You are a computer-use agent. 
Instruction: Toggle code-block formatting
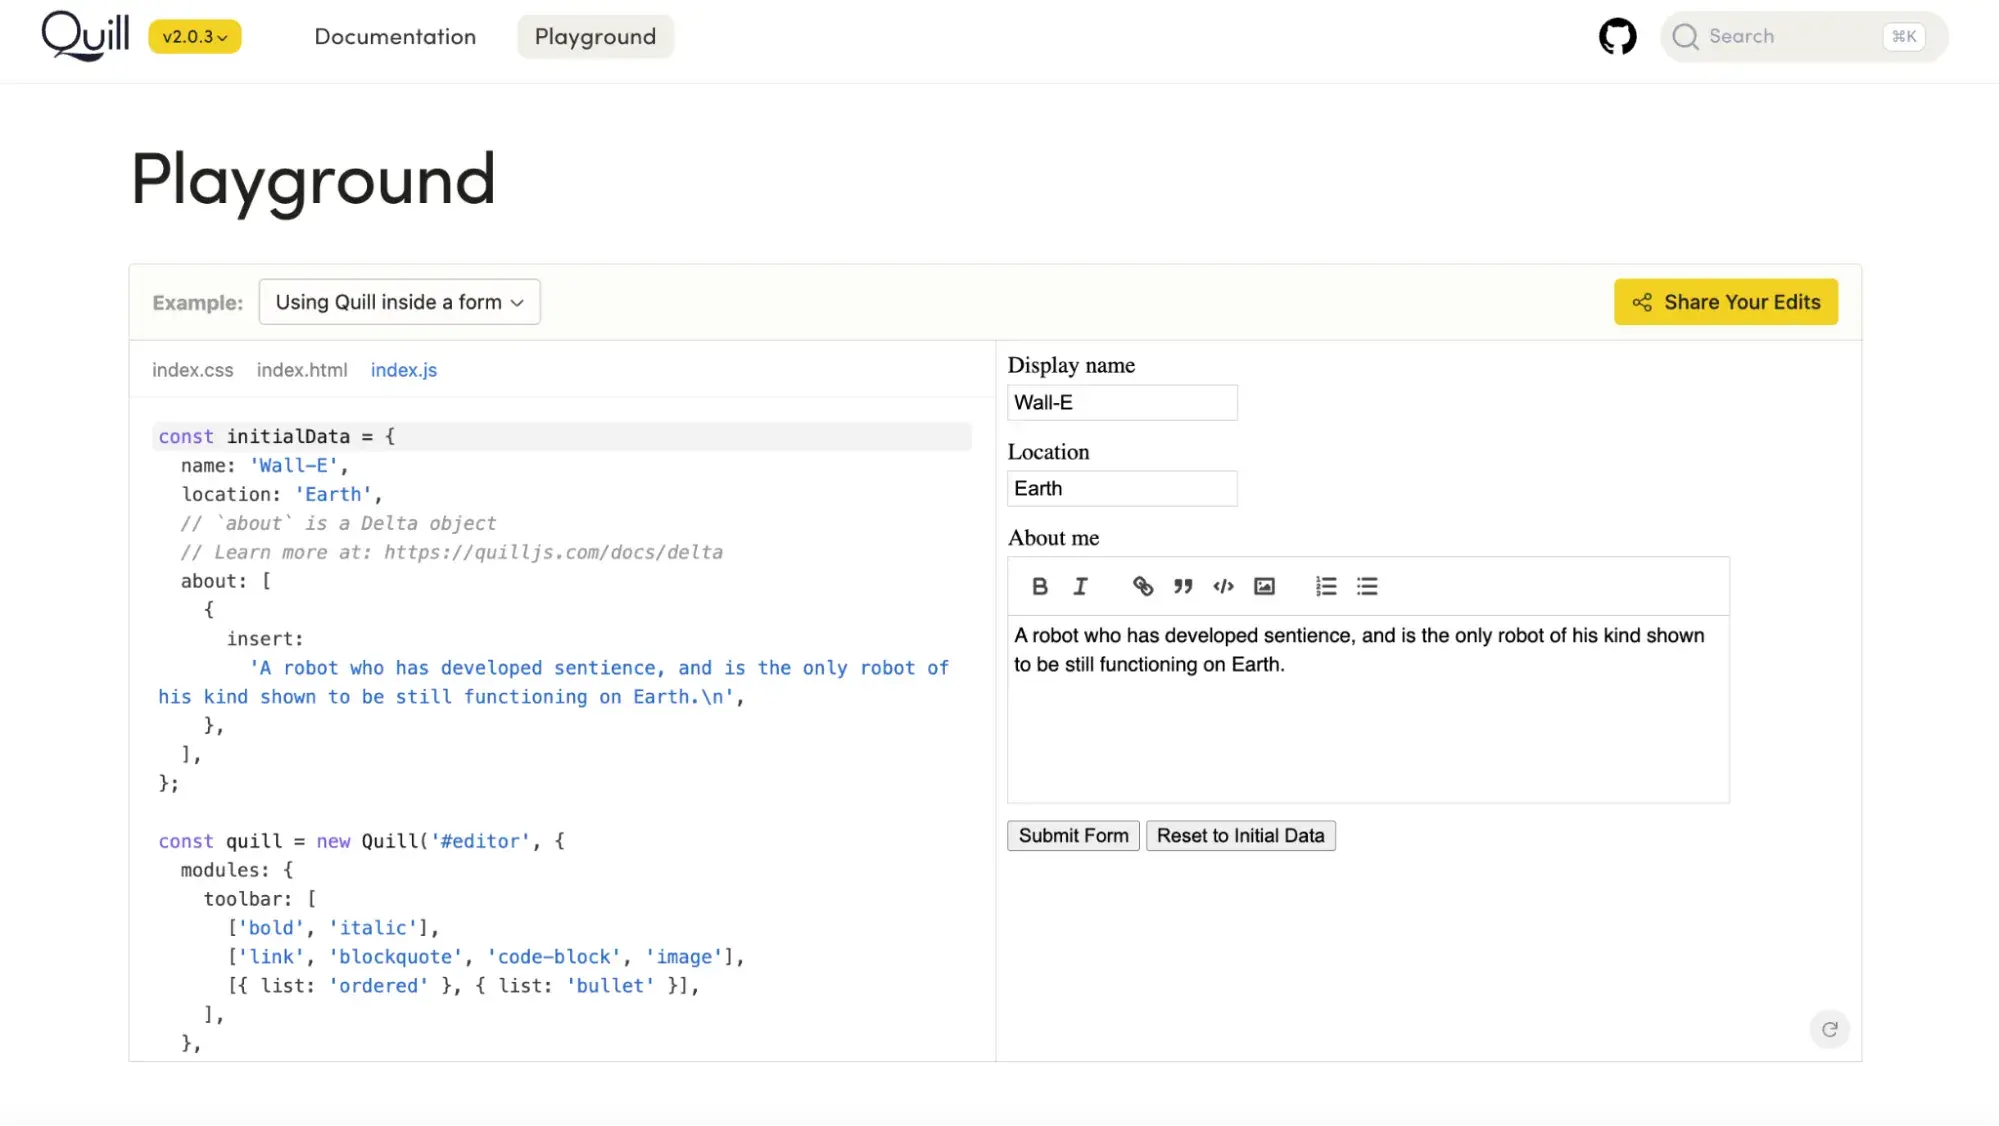click(x=1223, y=587)
